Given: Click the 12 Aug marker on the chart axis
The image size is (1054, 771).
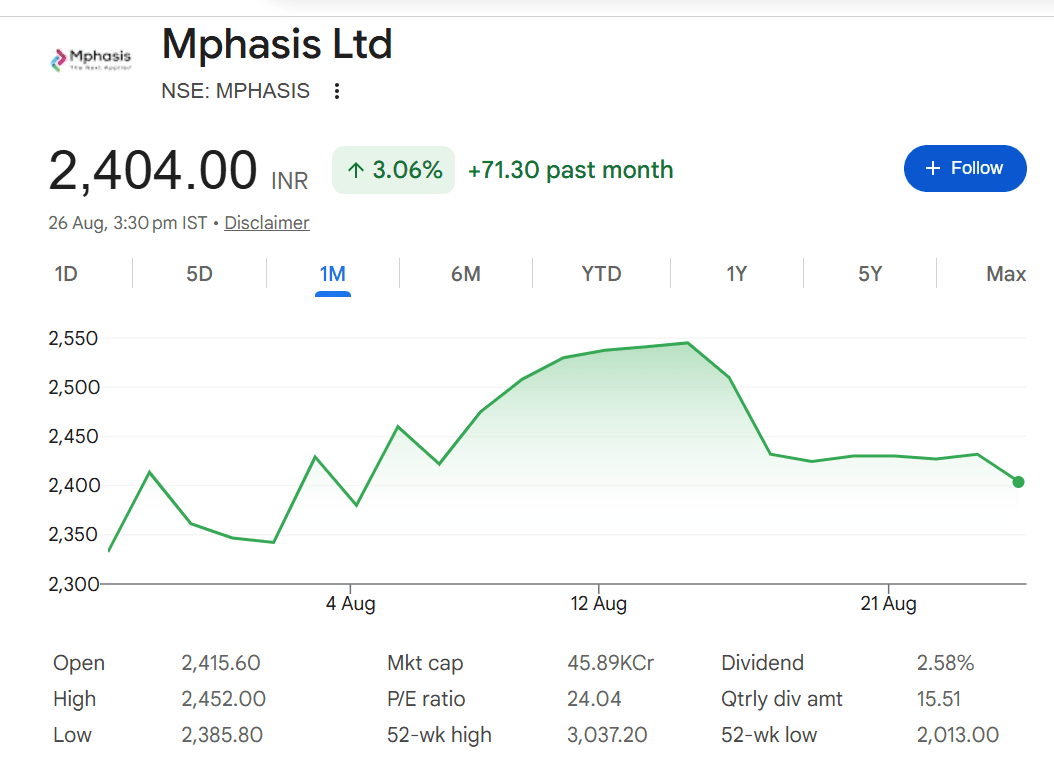Looking at the screenshot, I should pos(599,603).
